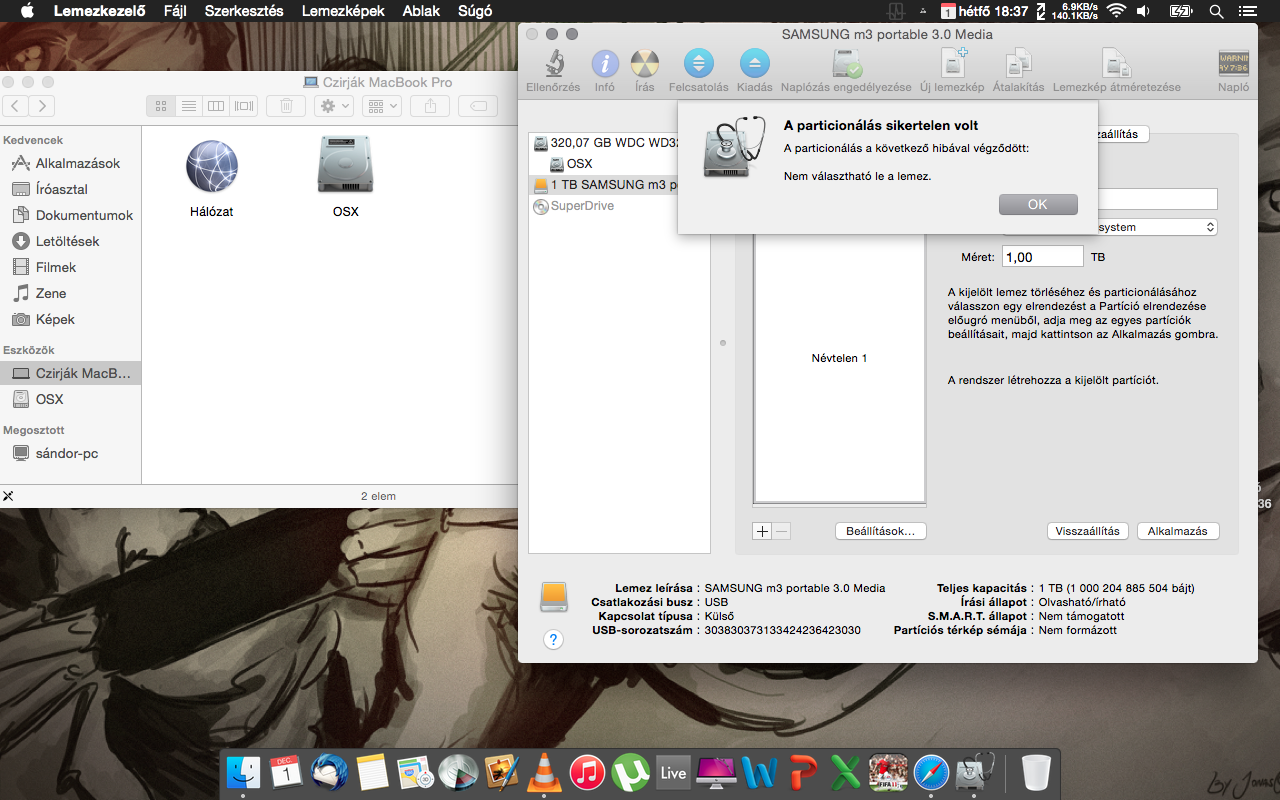This screenshot has width=1280, height=800.
Task: Add a partition with the plus button
Action: click(762, 531)
